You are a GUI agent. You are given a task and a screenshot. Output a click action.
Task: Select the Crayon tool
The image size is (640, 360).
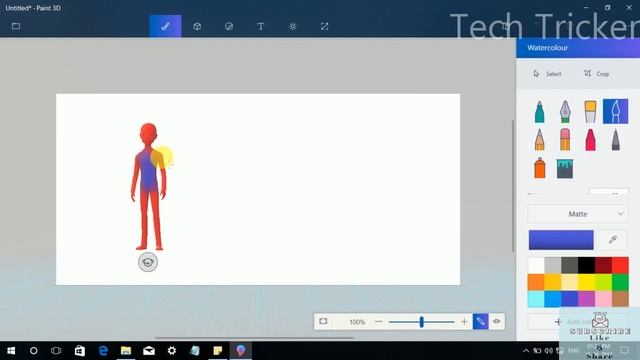click(x=590, y=140)
